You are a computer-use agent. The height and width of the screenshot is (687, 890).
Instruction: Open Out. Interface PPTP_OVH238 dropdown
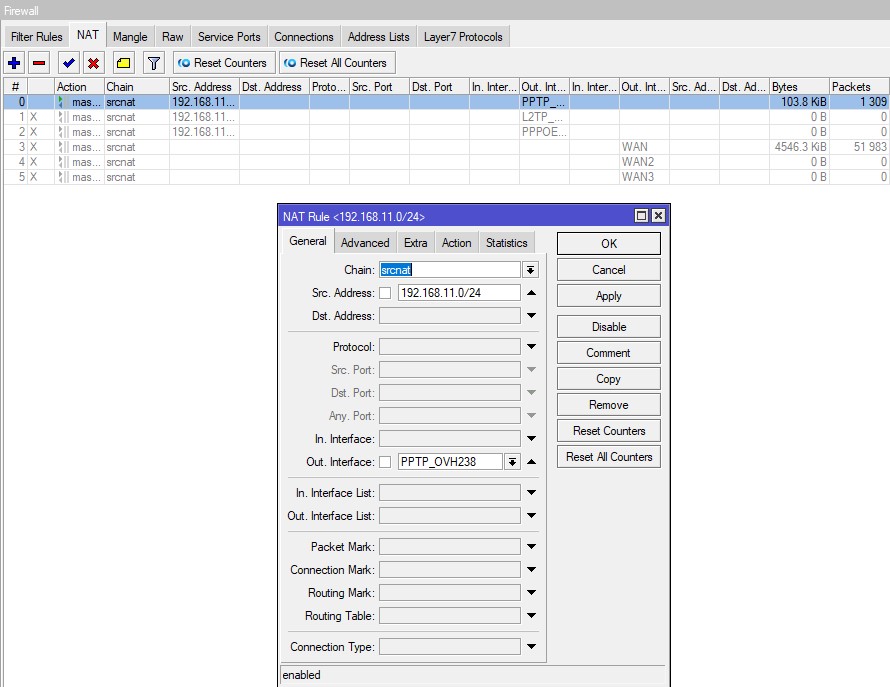click(x=512, y=462)
